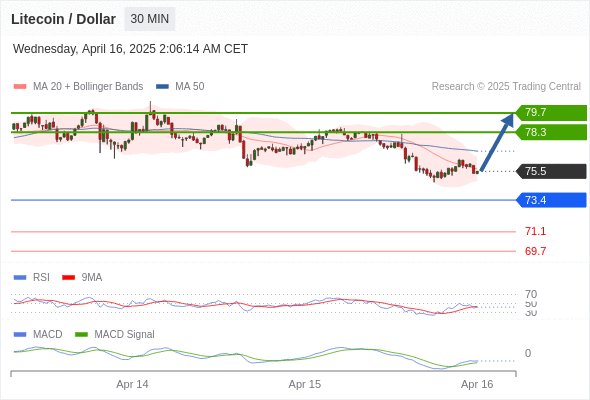This screenshot has width=590, height=400.
Task: Click the red 69.7 support level label
Action: tap(535, 251)
